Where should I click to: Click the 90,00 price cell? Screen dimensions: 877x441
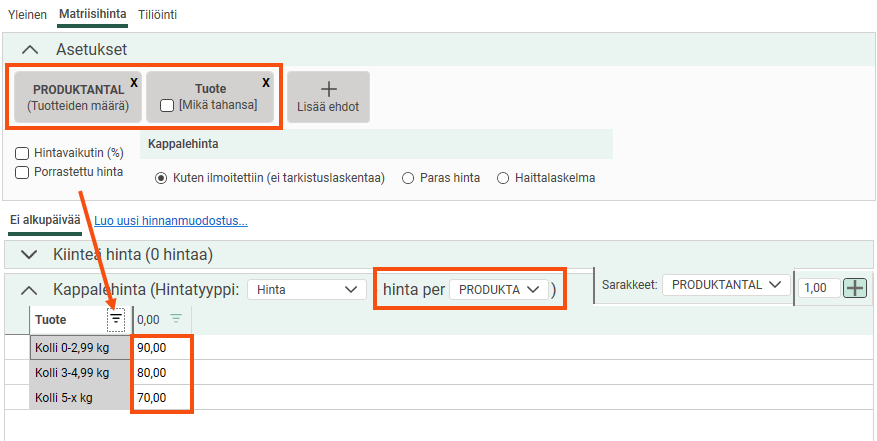tap(159, 348)
